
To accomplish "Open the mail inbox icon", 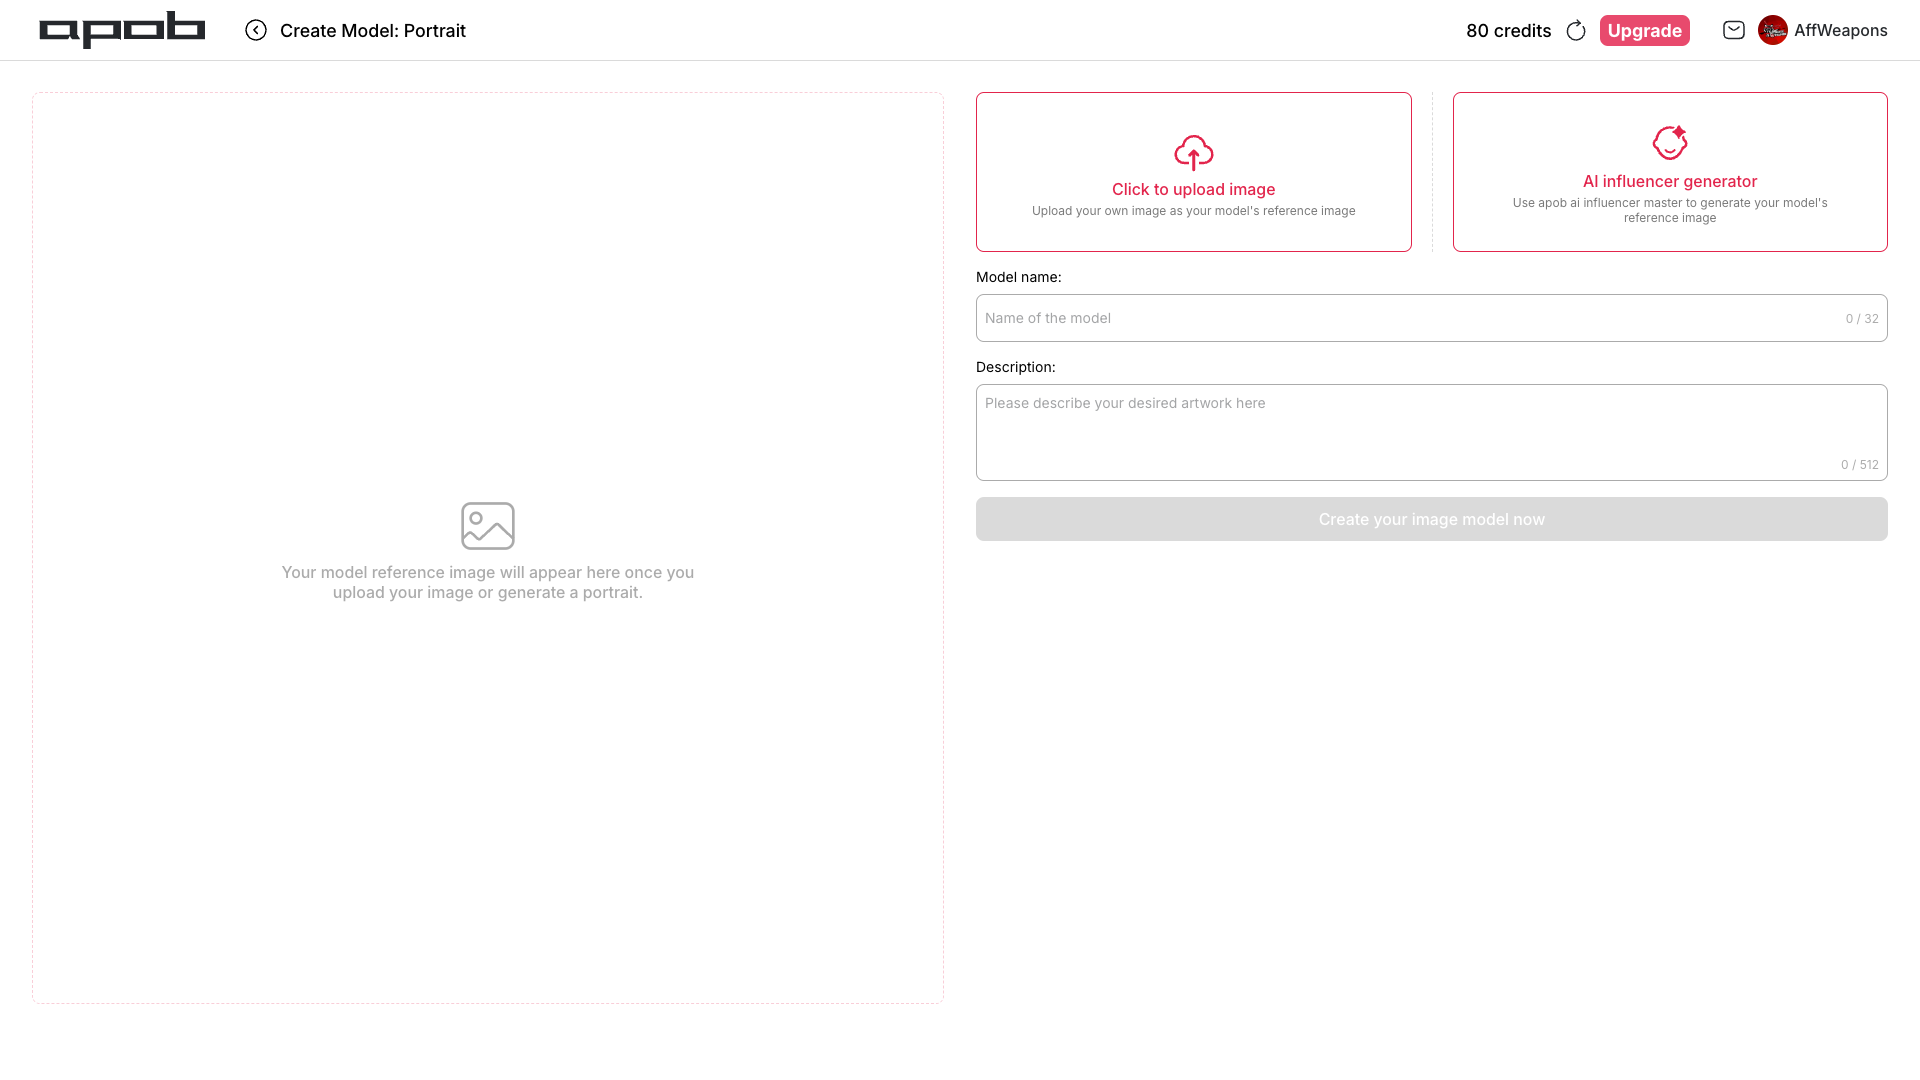I will 1734,30.
